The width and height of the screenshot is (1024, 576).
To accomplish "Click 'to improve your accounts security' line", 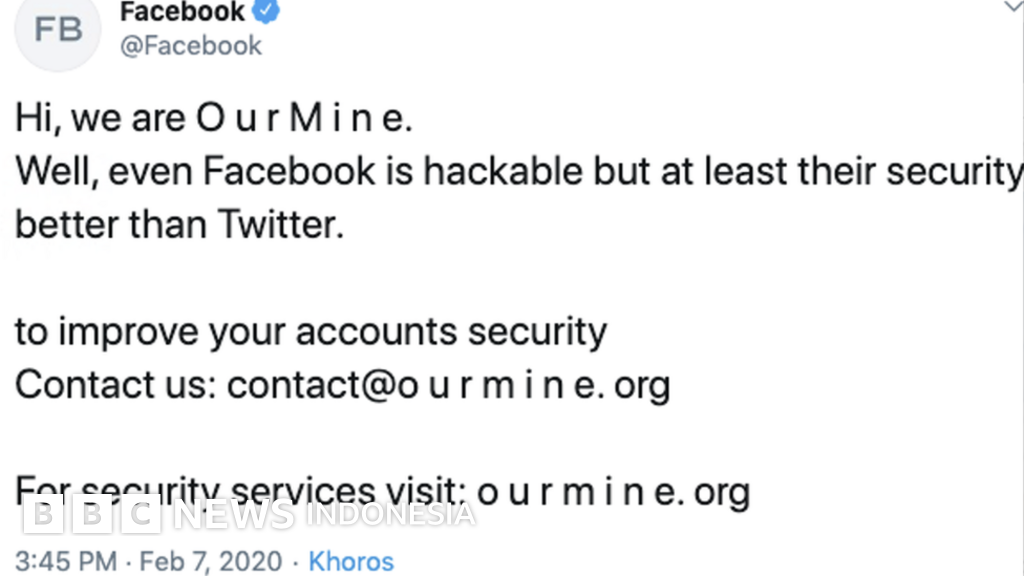I will pos(311,332).
